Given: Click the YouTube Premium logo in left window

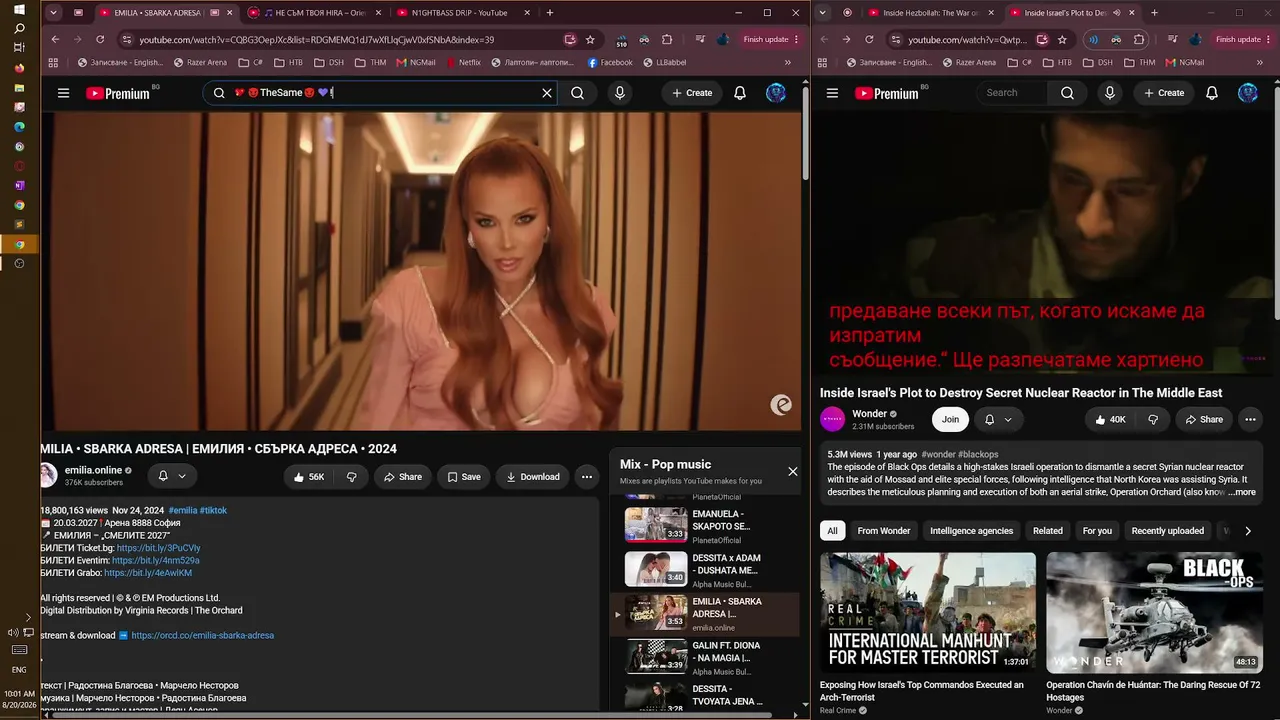Looking at the screenshot, I should click(118, 93).
